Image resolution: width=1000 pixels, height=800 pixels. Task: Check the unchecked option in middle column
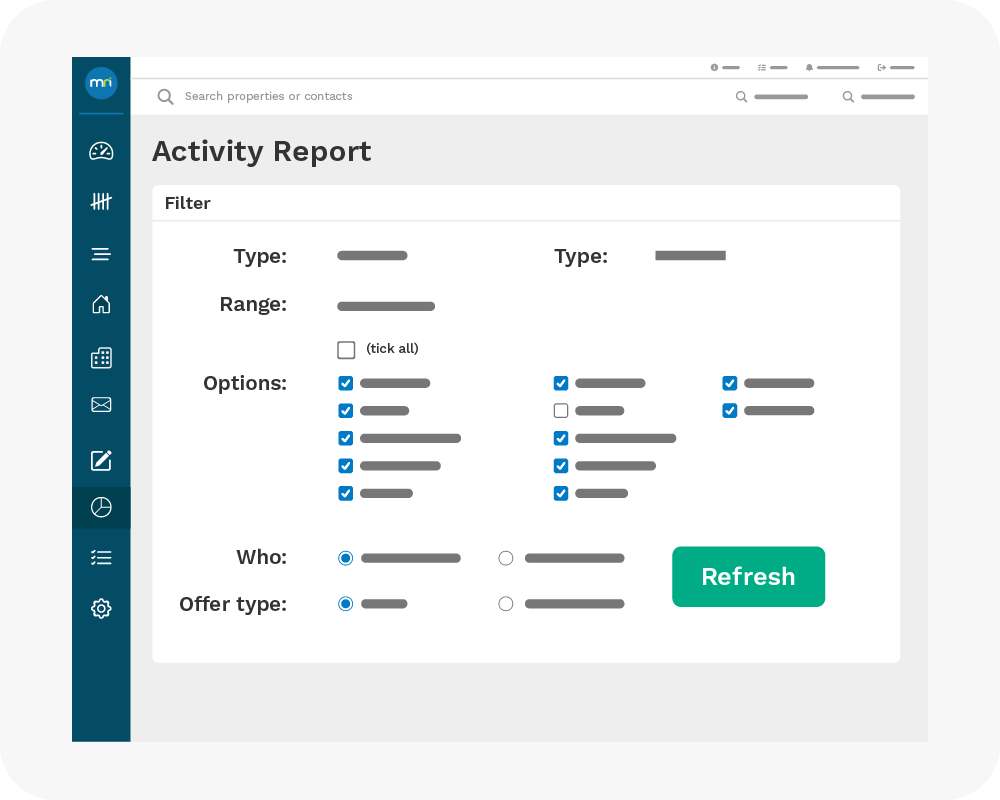click(561, 411)
